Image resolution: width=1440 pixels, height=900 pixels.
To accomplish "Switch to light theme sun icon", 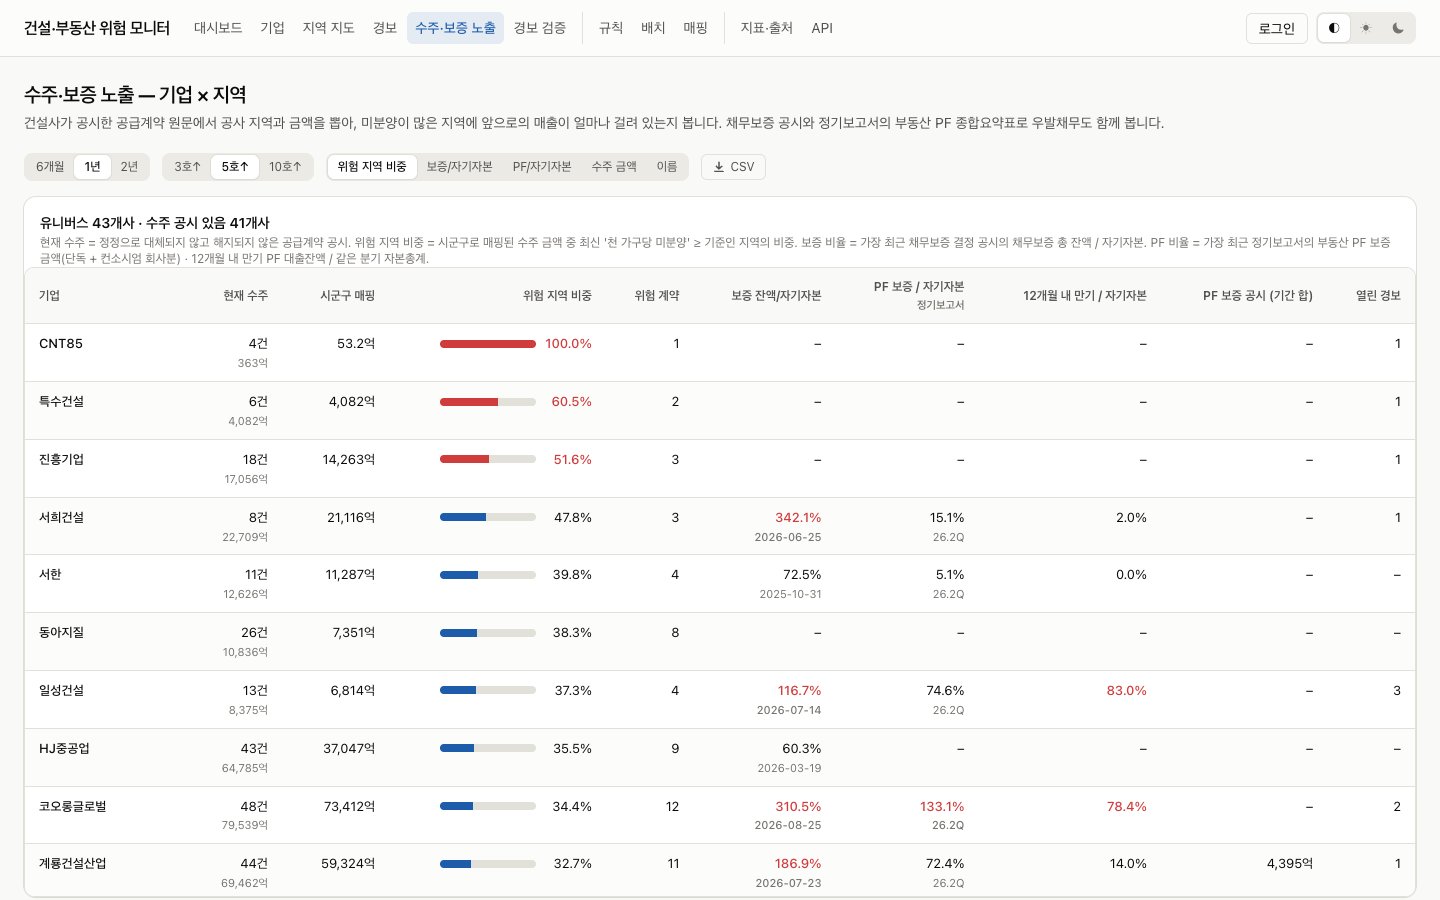I will coord(1366,28).
